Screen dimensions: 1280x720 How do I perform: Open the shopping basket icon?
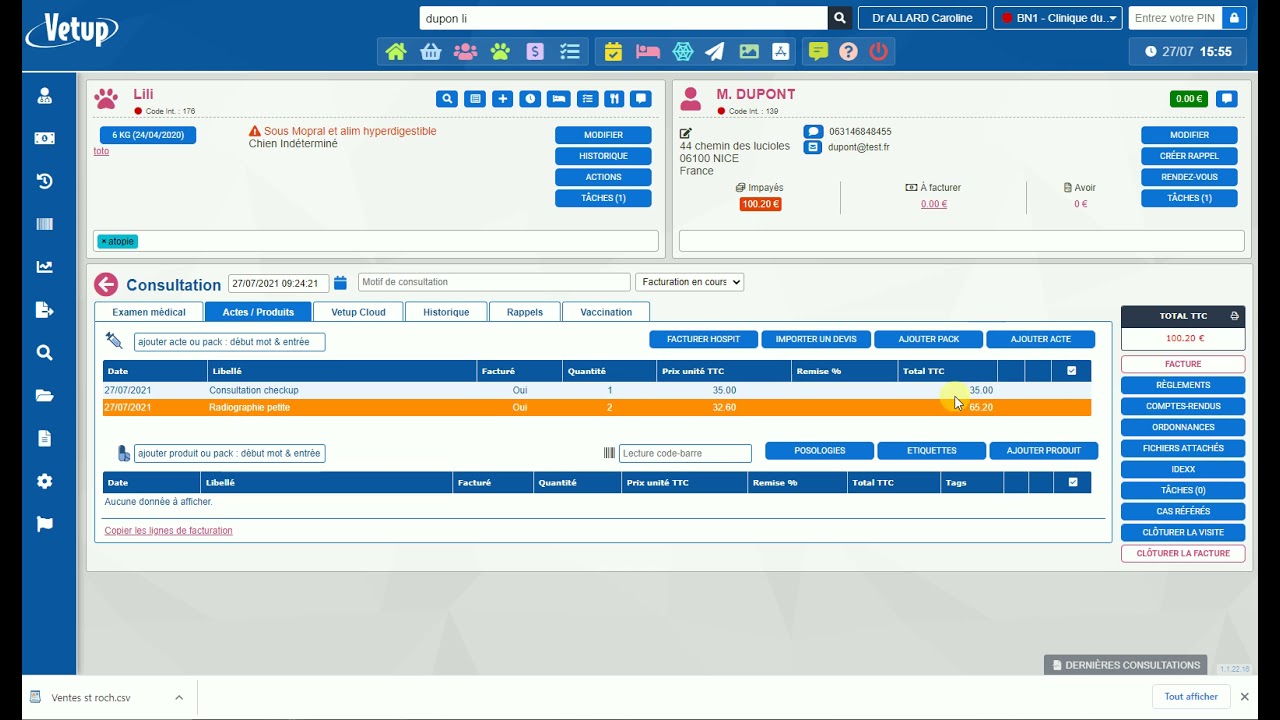[x=430, y=52]
